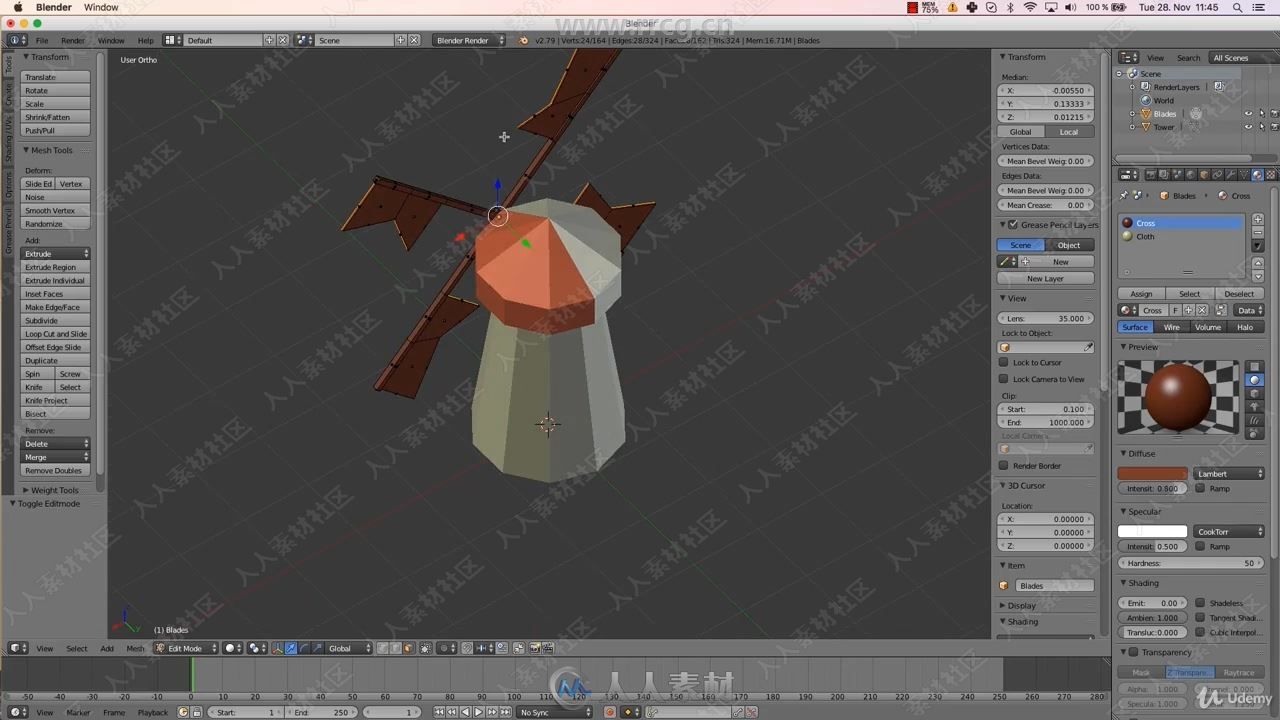The width and height of the screenshot is (1280, 720).
Task: Jump to the first frame
Action: [x=439, y=712]
